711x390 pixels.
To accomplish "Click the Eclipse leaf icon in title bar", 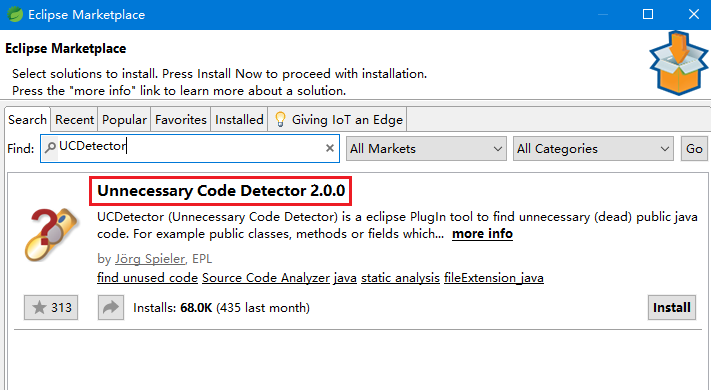I will click(x=15, y=15).
